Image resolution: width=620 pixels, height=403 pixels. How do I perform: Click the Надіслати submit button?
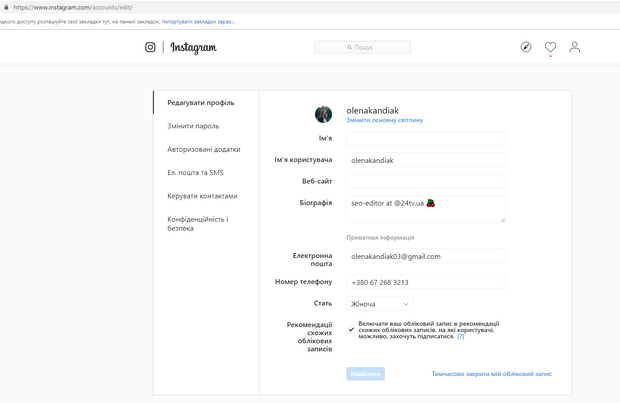tap(365, 374)
